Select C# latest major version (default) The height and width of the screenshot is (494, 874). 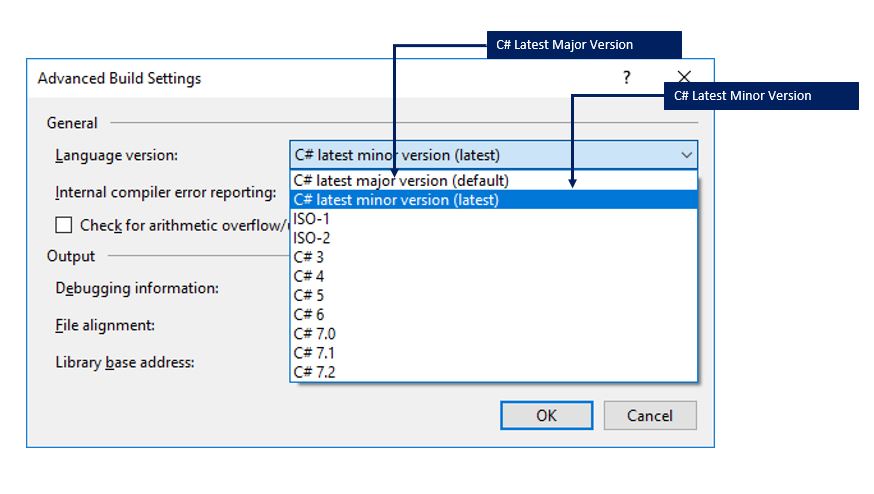click(401, 181)
